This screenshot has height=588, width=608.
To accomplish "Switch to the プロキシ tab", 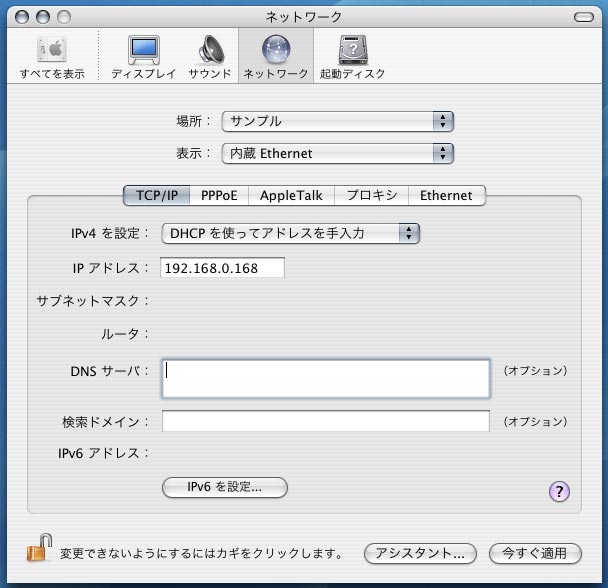I will [371, 195].
